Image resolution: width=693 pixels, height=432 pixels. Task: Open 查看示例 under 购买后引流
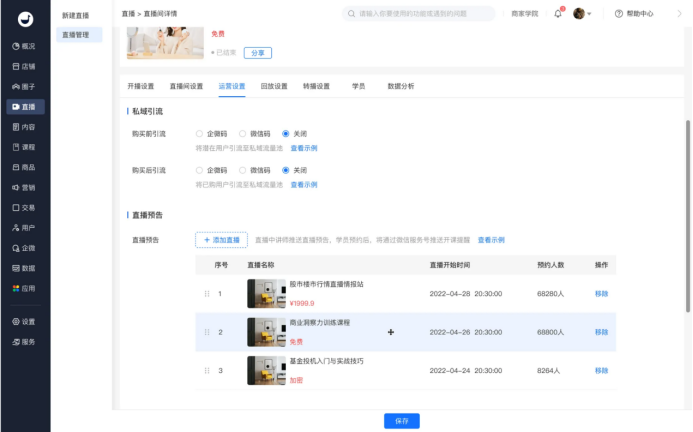click(x=304, y=185)
